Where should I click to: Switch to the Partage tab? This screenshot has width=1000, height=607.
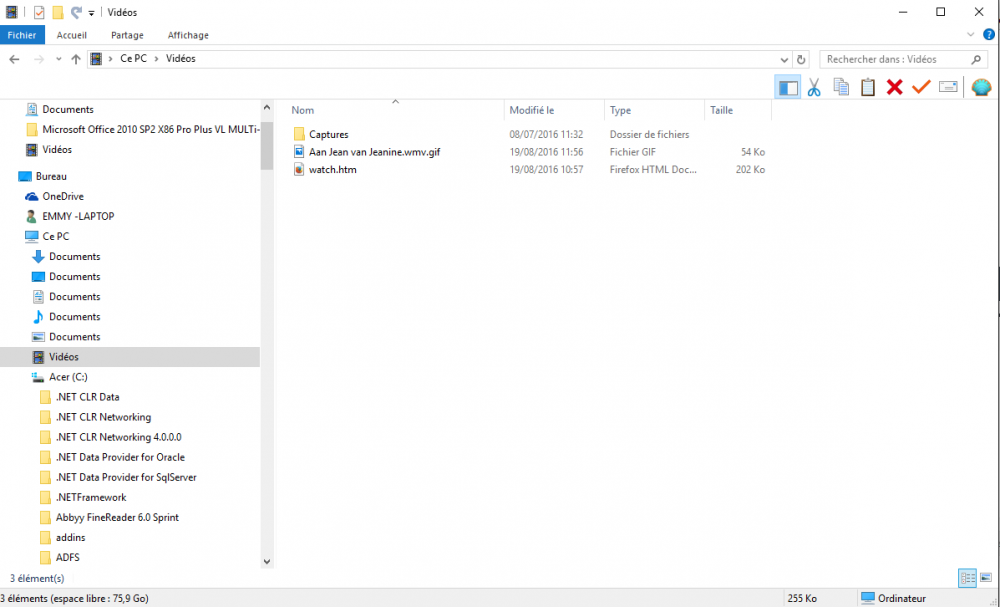(x=127, y=35)
